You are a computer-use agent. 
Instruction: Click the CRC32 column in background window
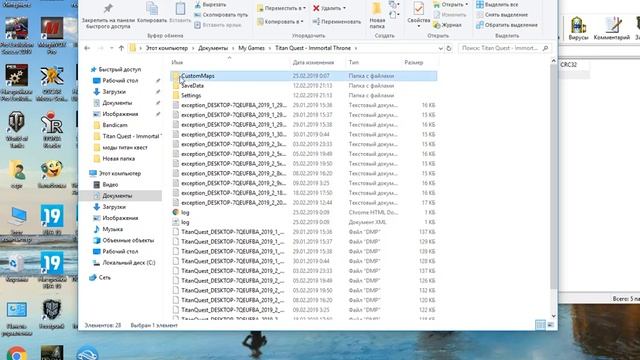568,65
